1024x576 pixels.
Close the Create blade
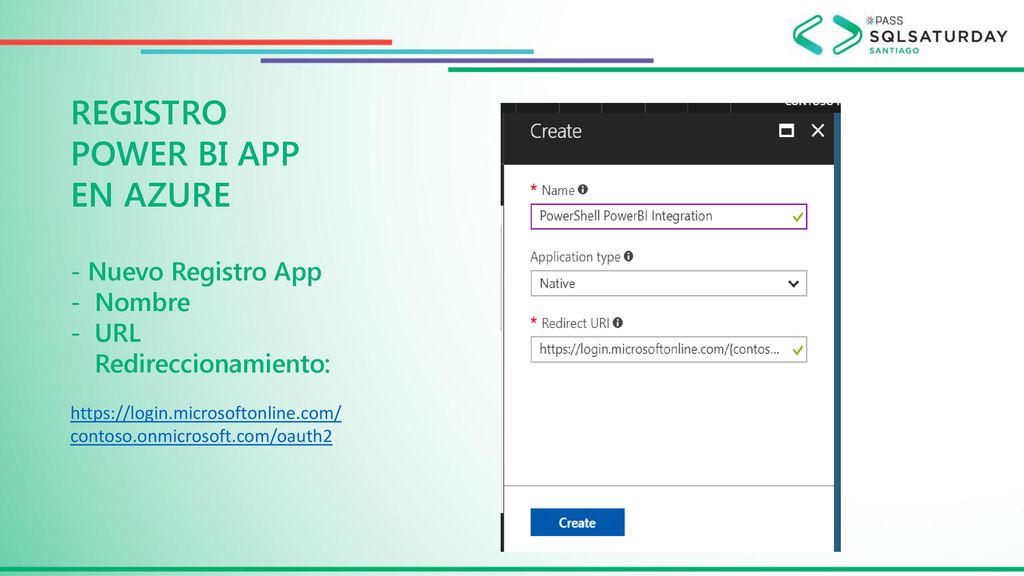click(818, 131)
